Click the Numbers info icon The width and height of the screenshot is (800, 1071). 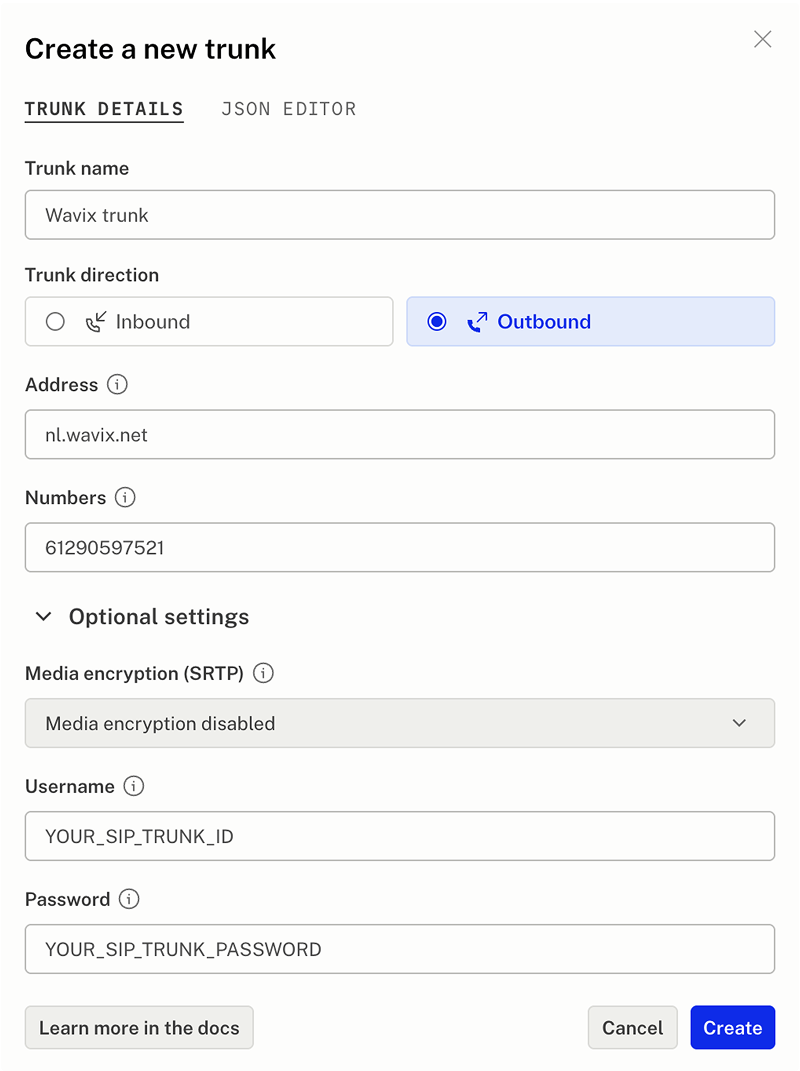pyautogui.click(x=125, y=498)
